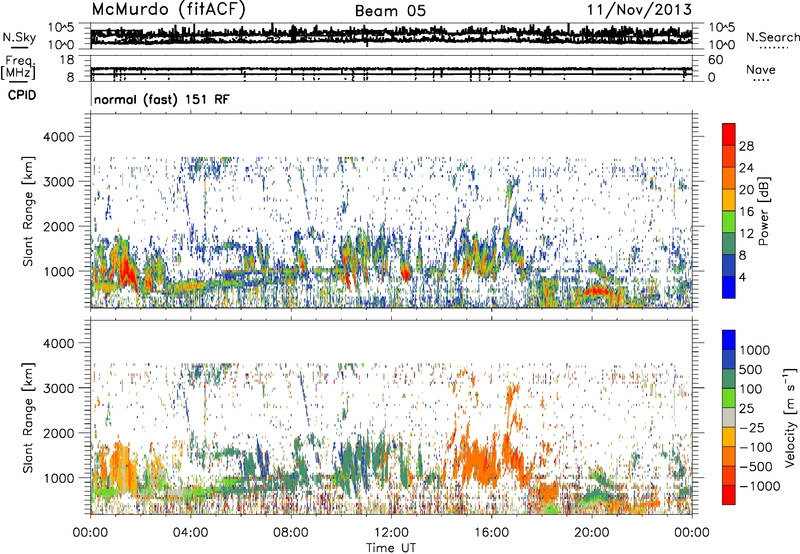800x554 pixels.
Task: Click the "4000" range tick of the Power panel
Action: tap(61, 137)
